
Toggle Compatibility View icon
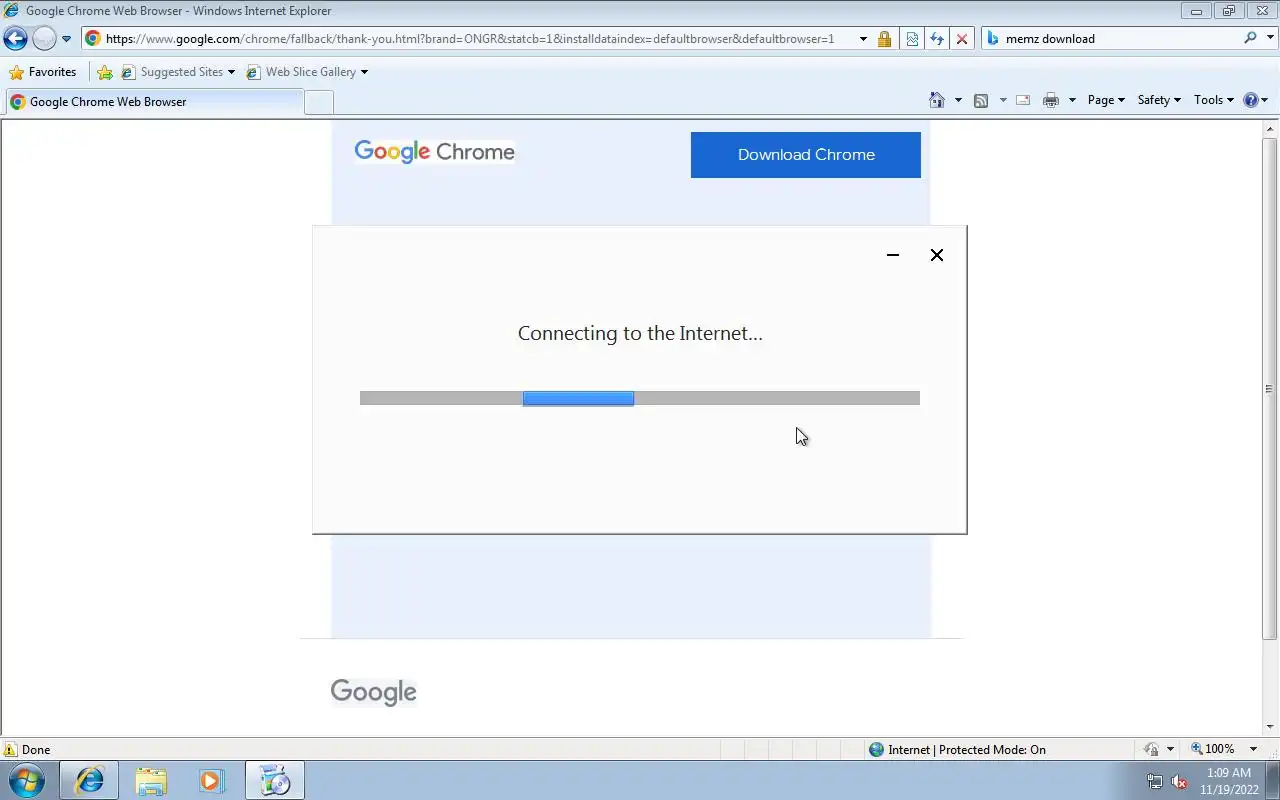coord(912,39)
